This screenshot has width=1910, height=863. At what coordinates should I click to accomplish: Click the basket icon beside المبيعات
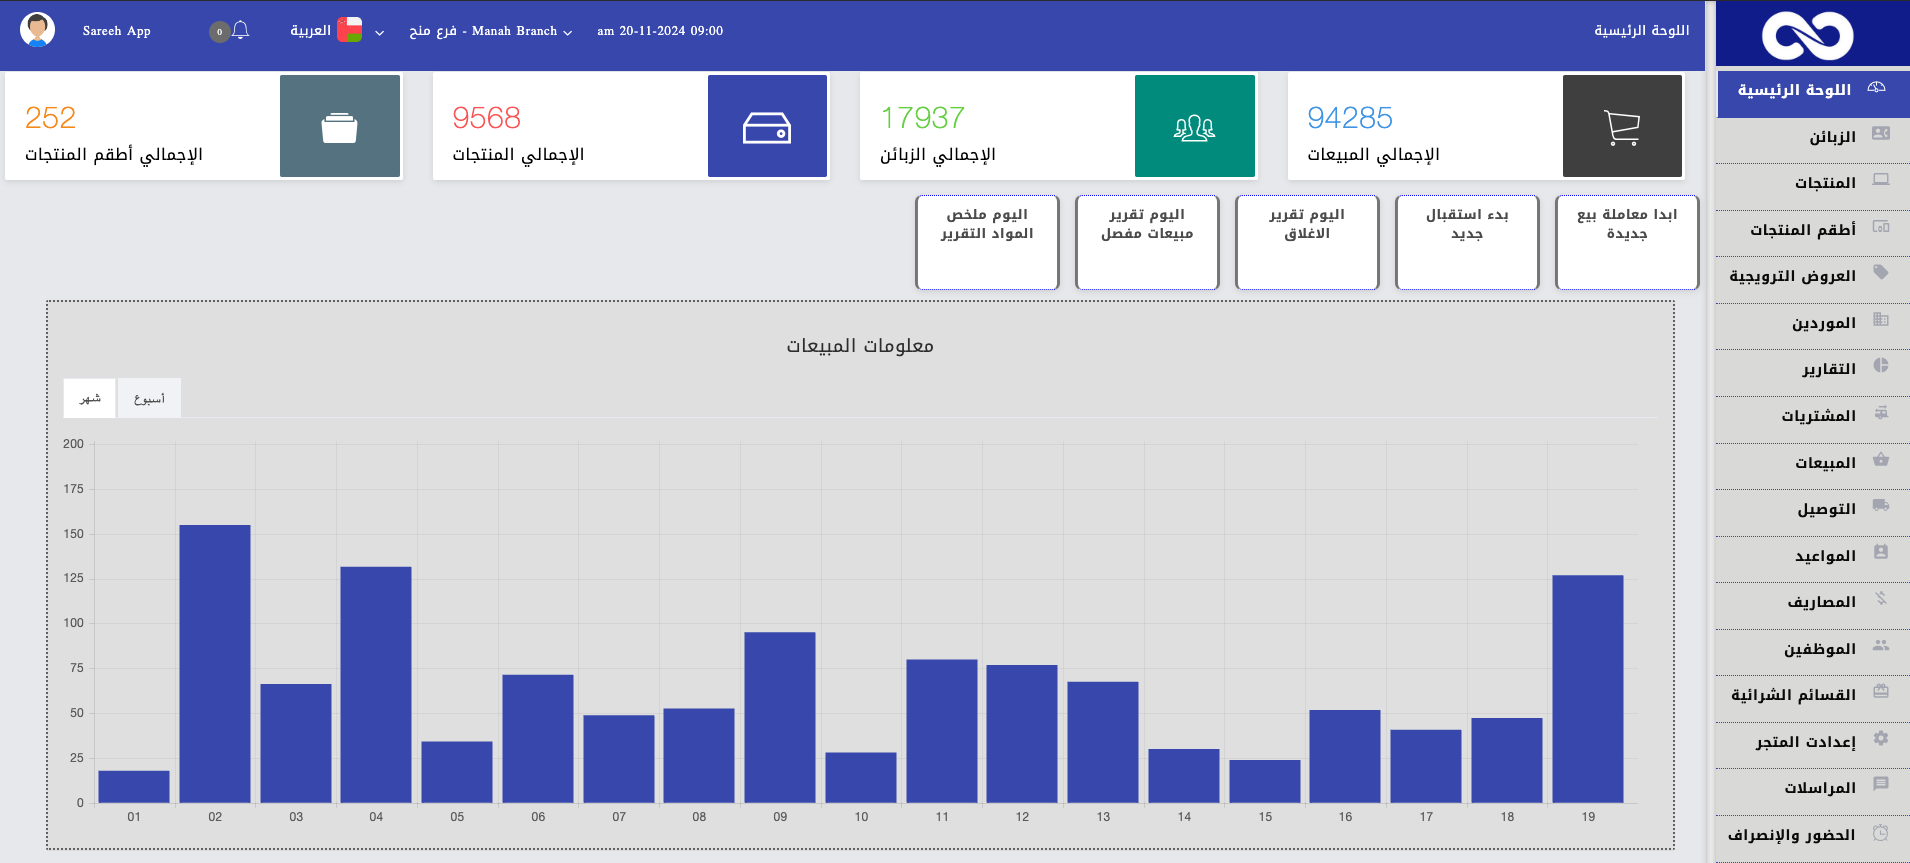click(x=1881, y=459)
